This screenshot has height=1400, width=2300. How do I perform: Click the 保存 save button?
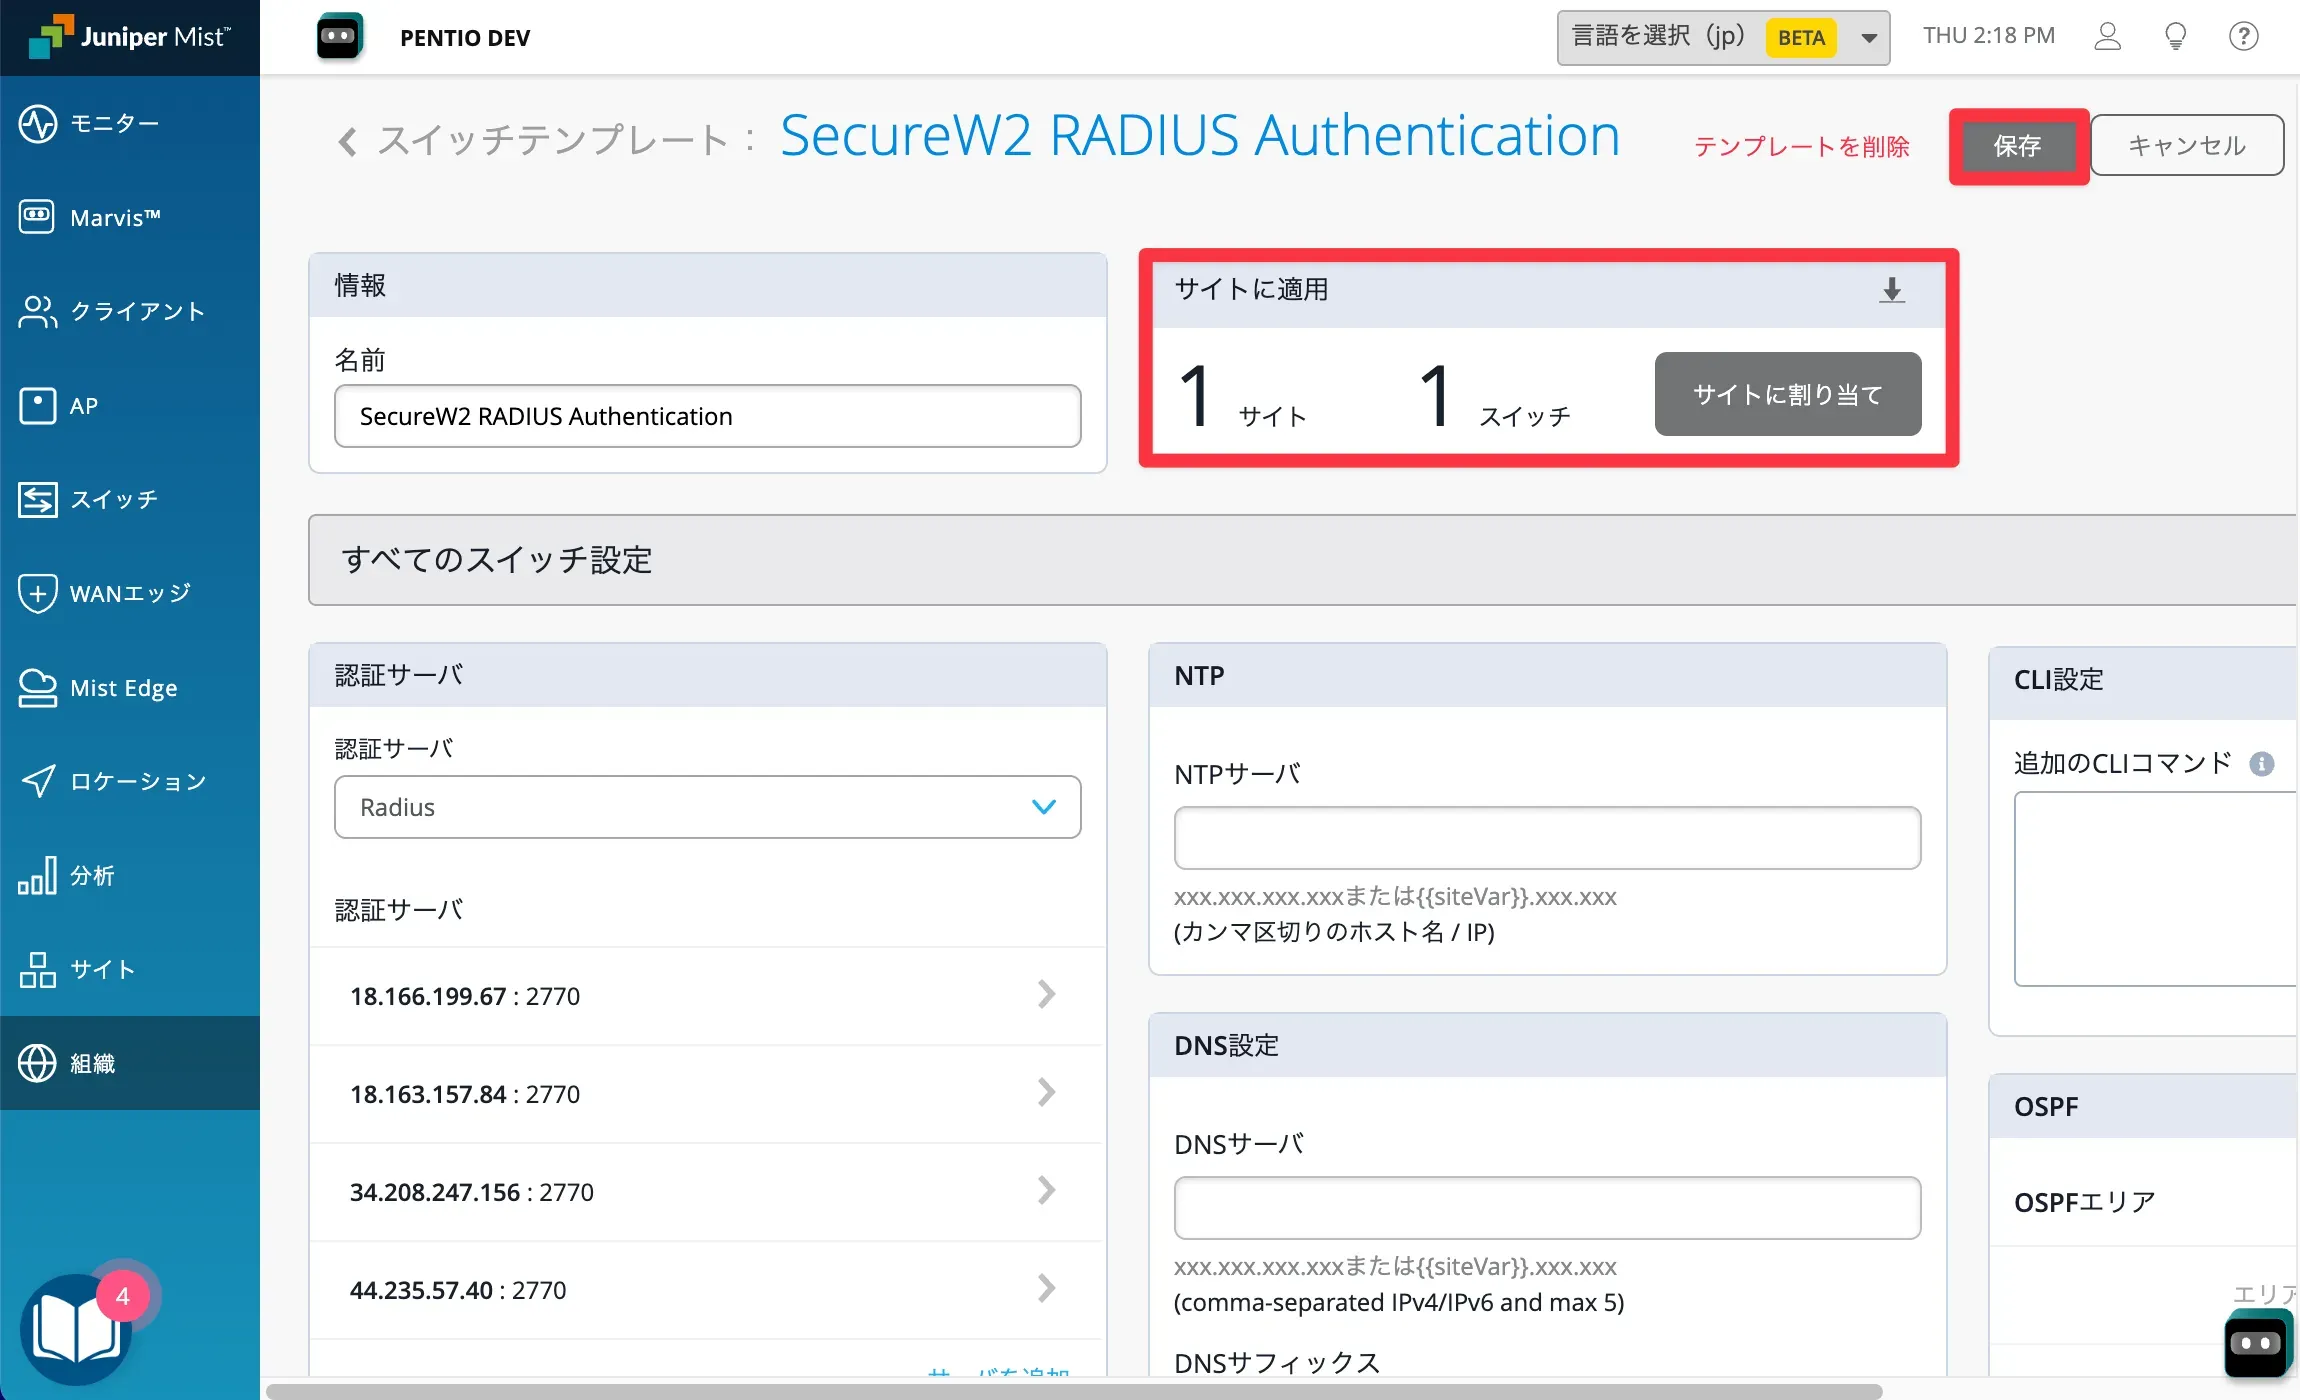pos(2017,146)
